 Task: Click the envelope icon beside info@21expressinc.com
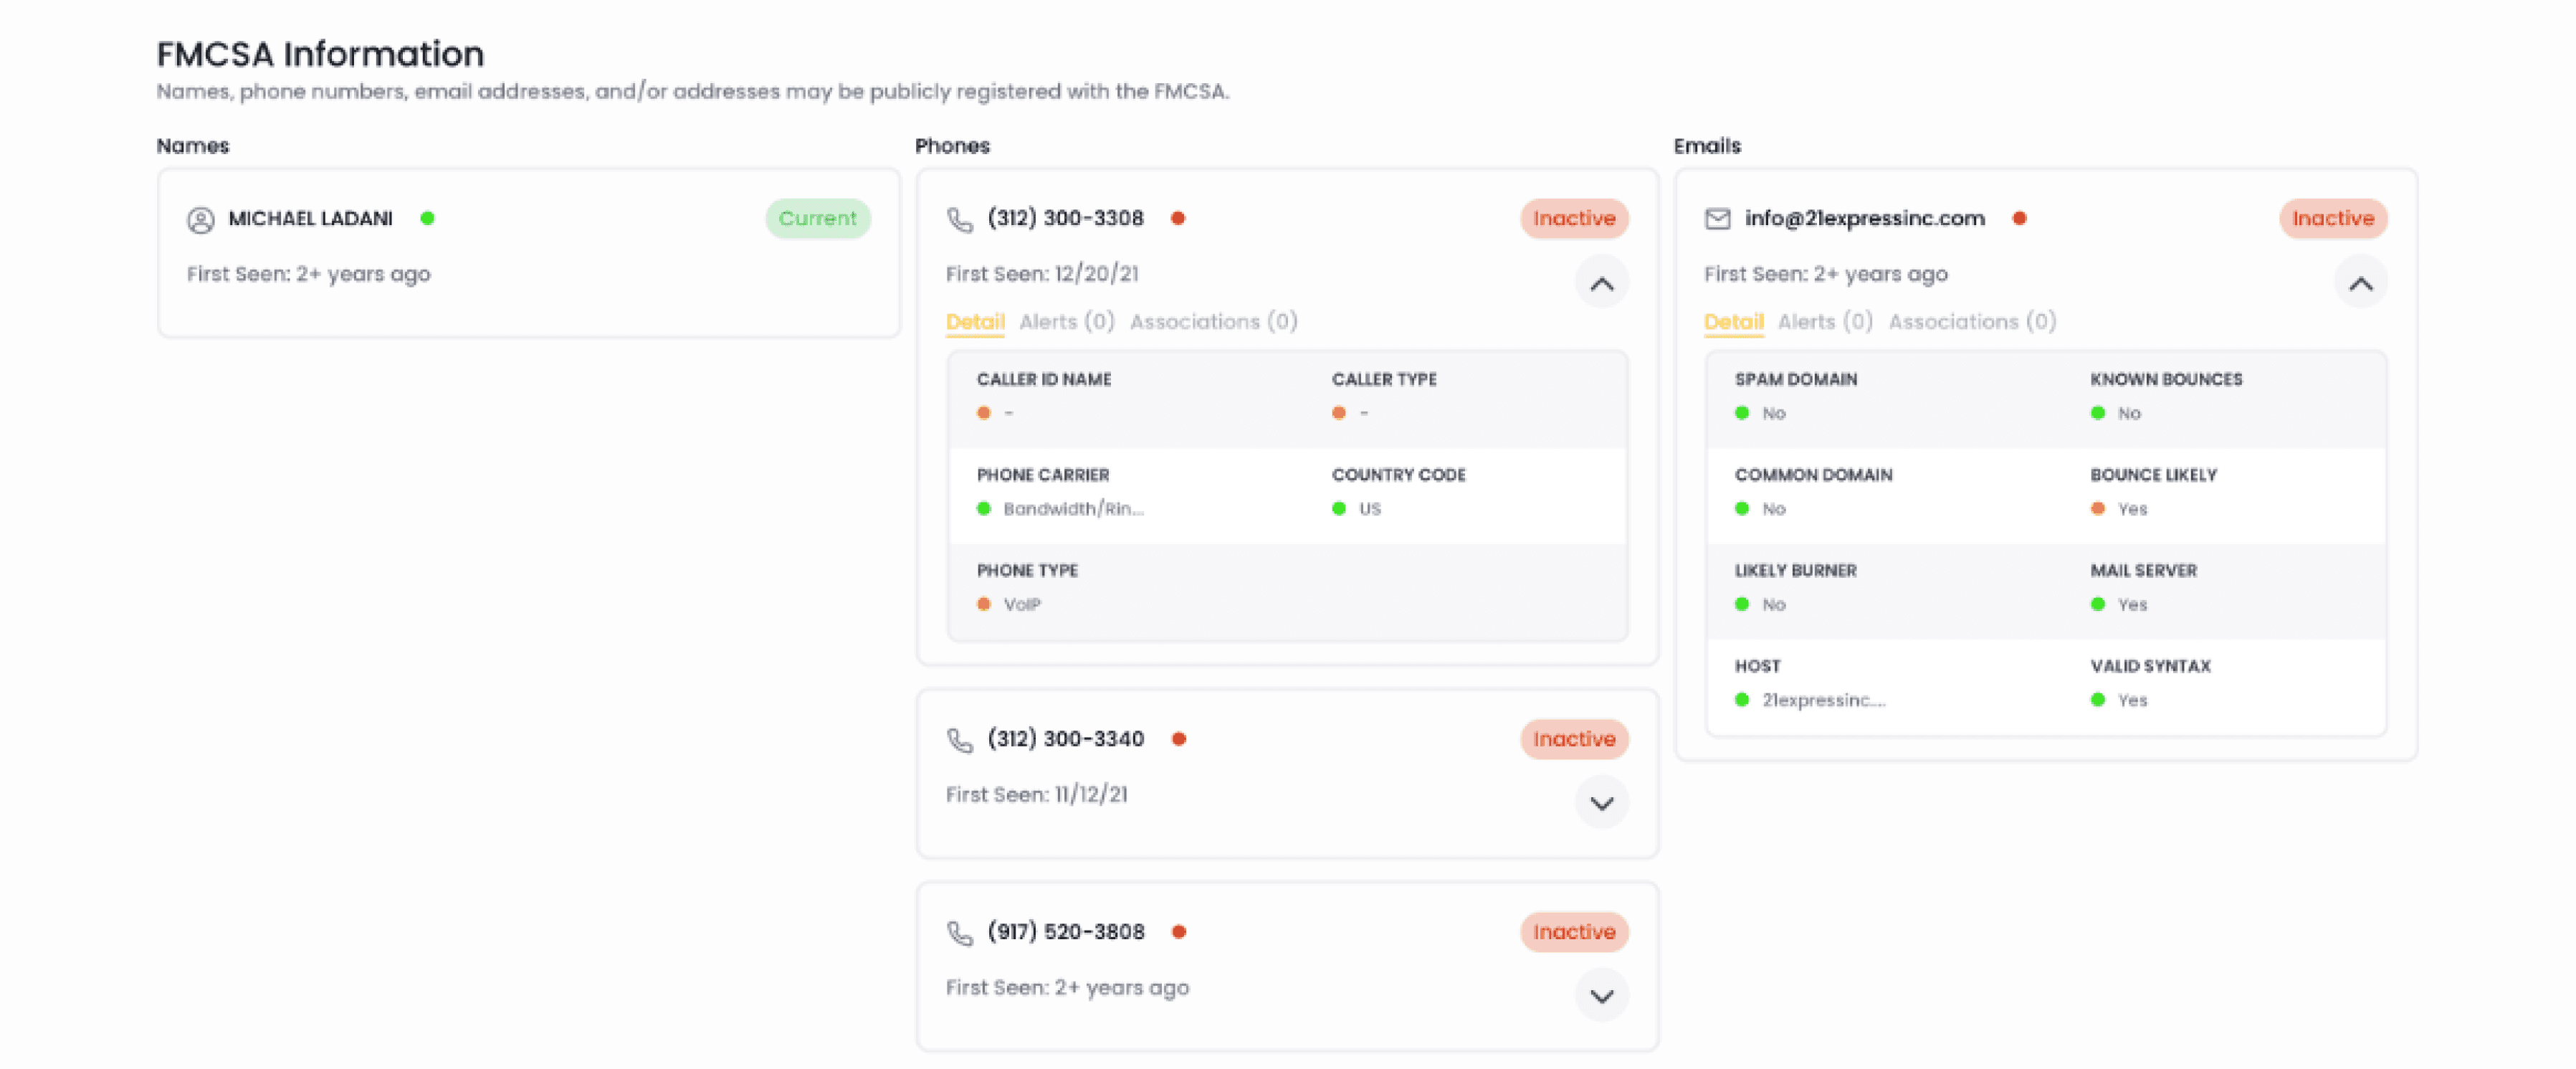pos(1717,219)
